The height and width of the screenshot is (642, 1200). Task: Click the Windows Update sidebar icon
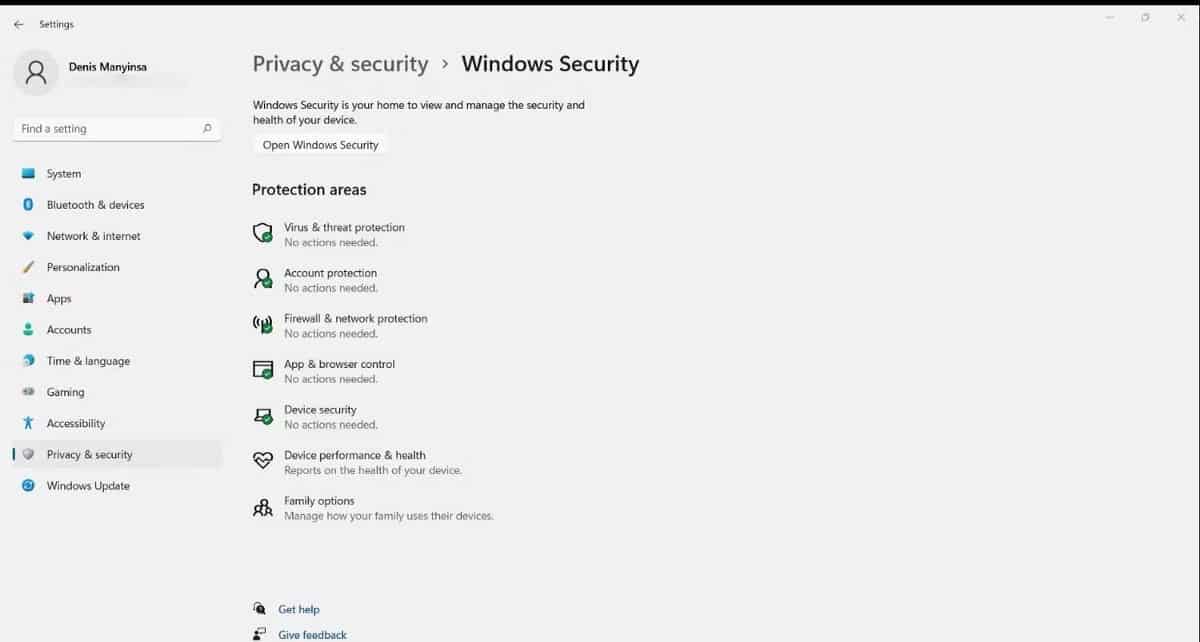28,485
